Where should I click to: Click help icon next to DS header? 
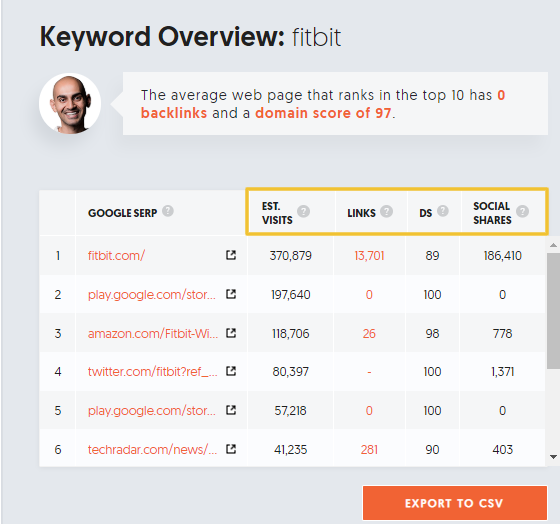click(x=443, y=211)
